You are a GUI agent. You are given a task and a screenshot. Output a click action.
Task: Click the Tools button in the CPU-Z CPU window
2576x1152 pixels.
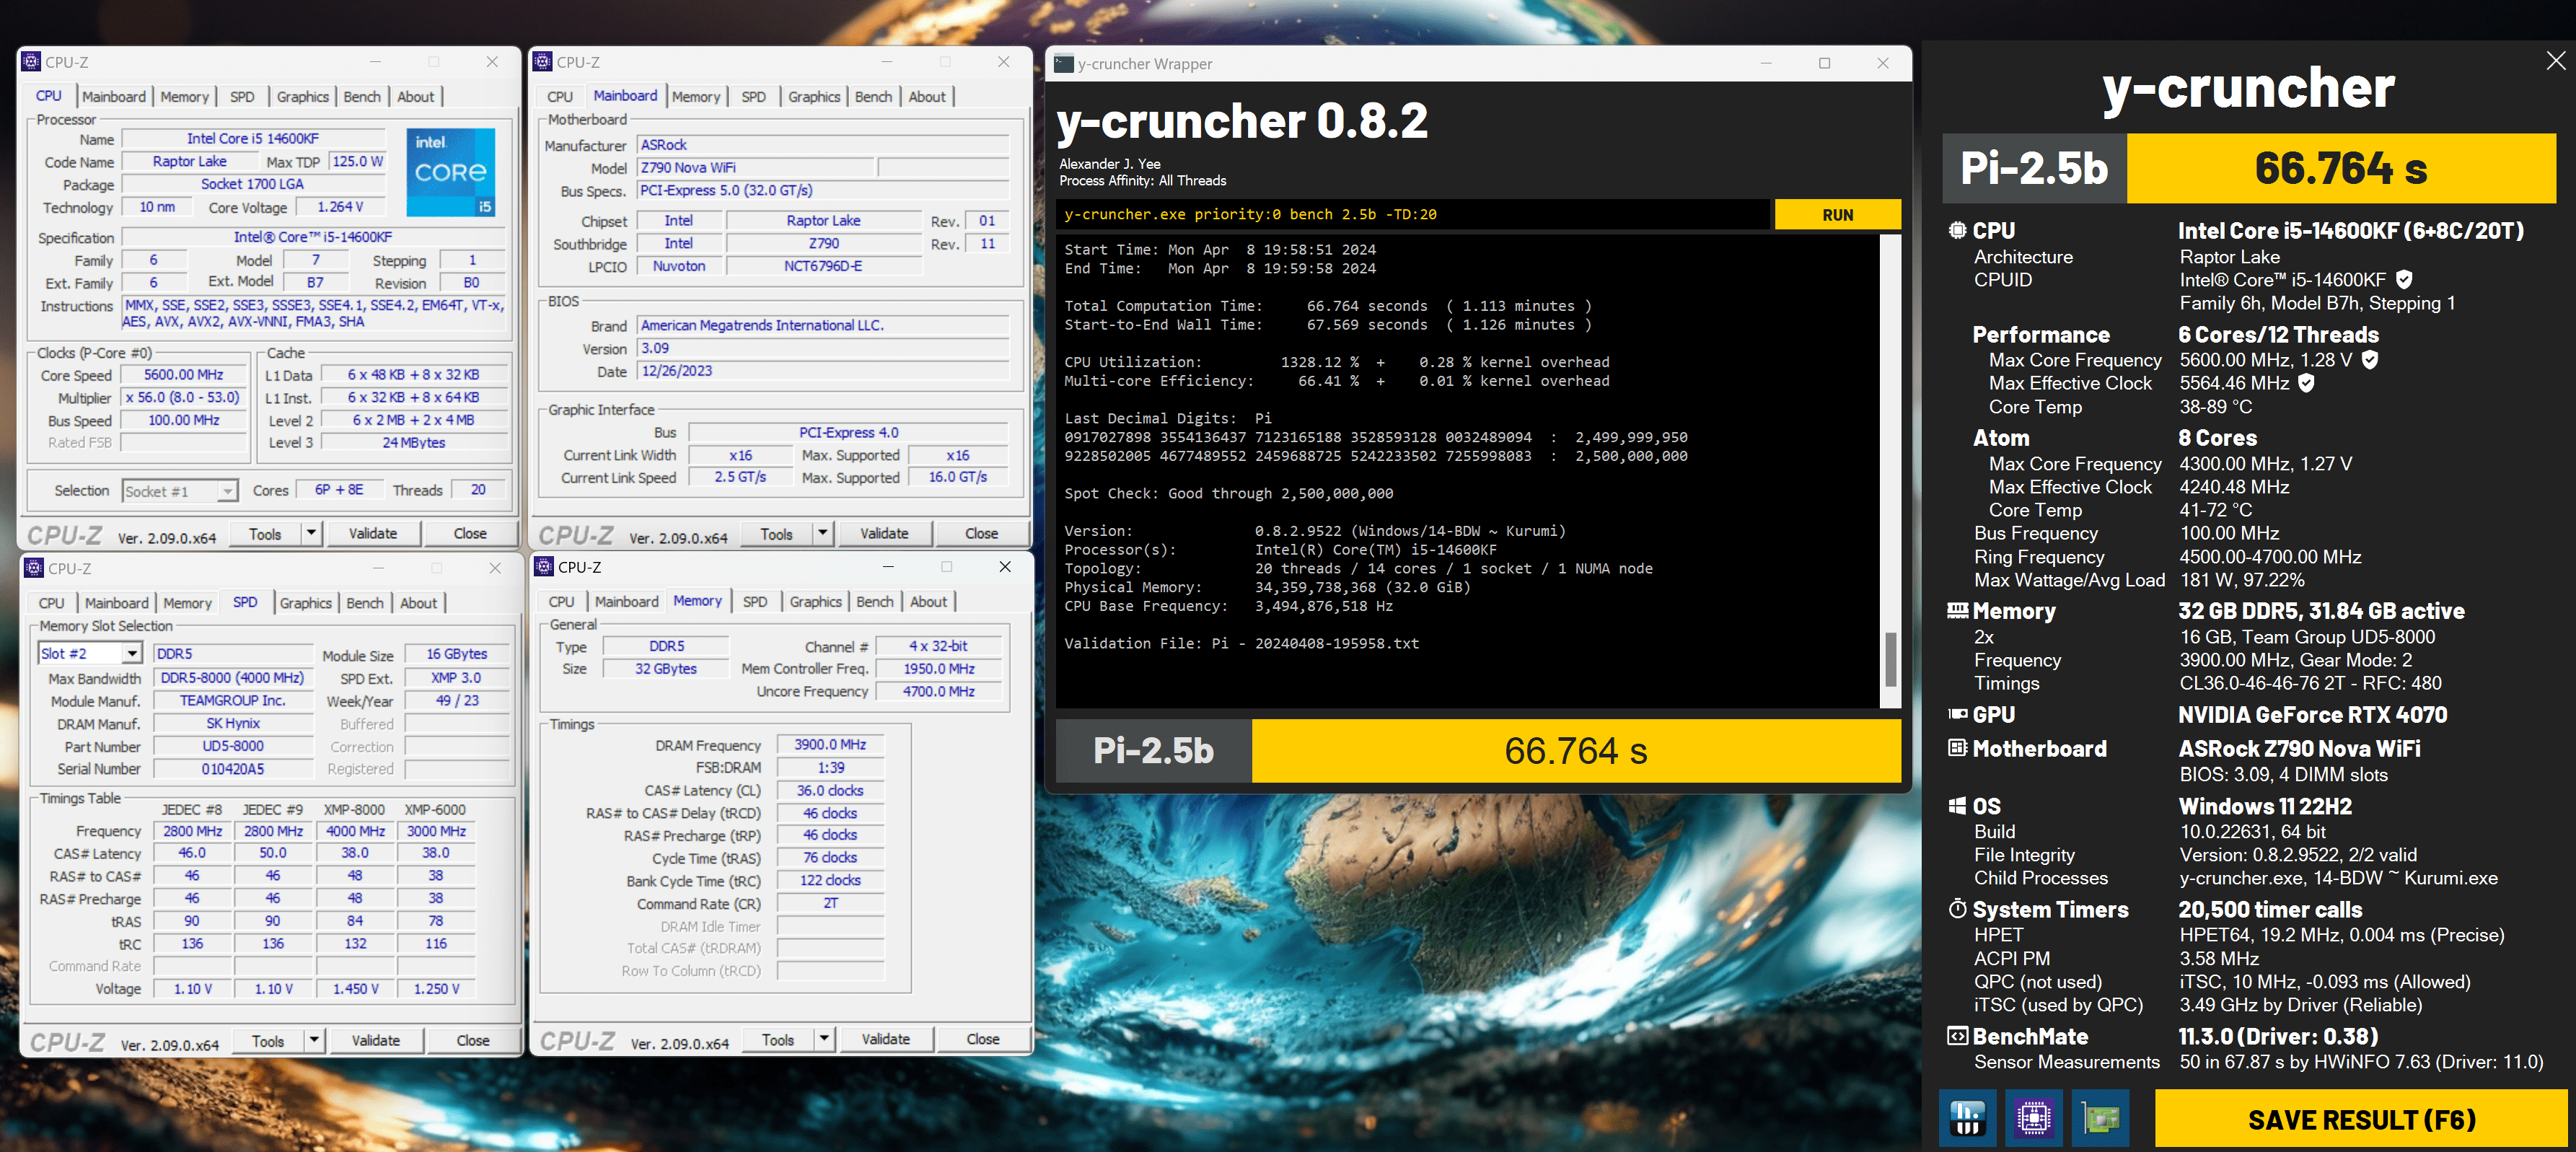[265, 533]
